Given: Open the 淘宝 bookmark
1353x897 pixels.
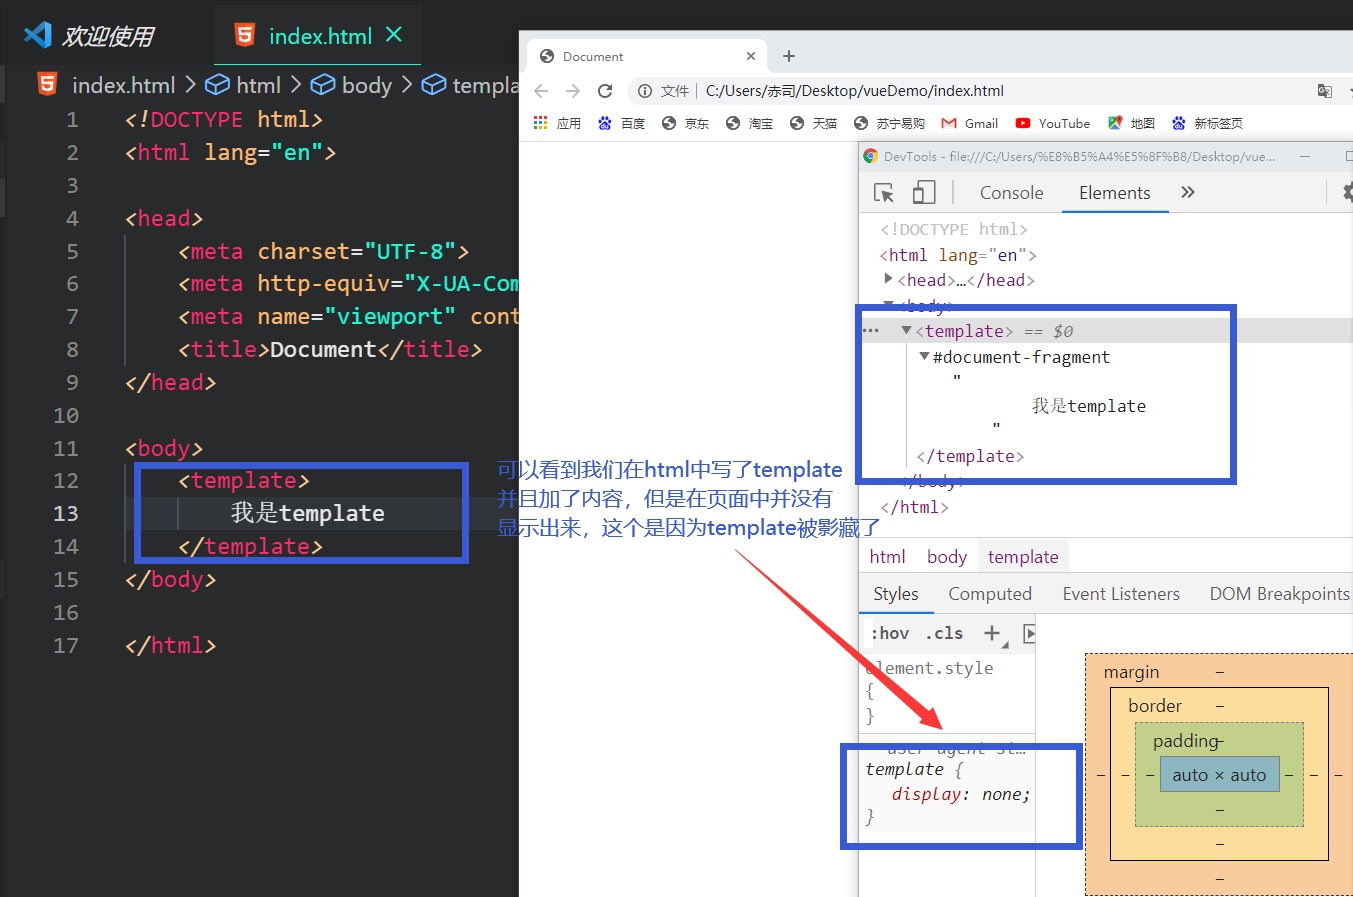Looking at the screenshot, I should pos(749,123).
